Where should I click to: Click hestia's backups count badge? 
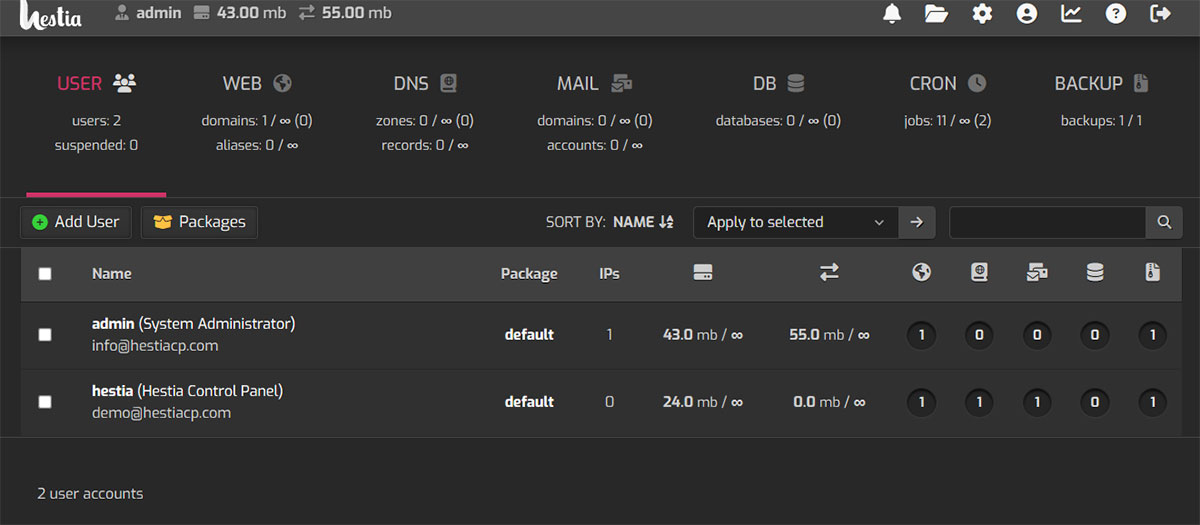click(x=1153, y=402)
